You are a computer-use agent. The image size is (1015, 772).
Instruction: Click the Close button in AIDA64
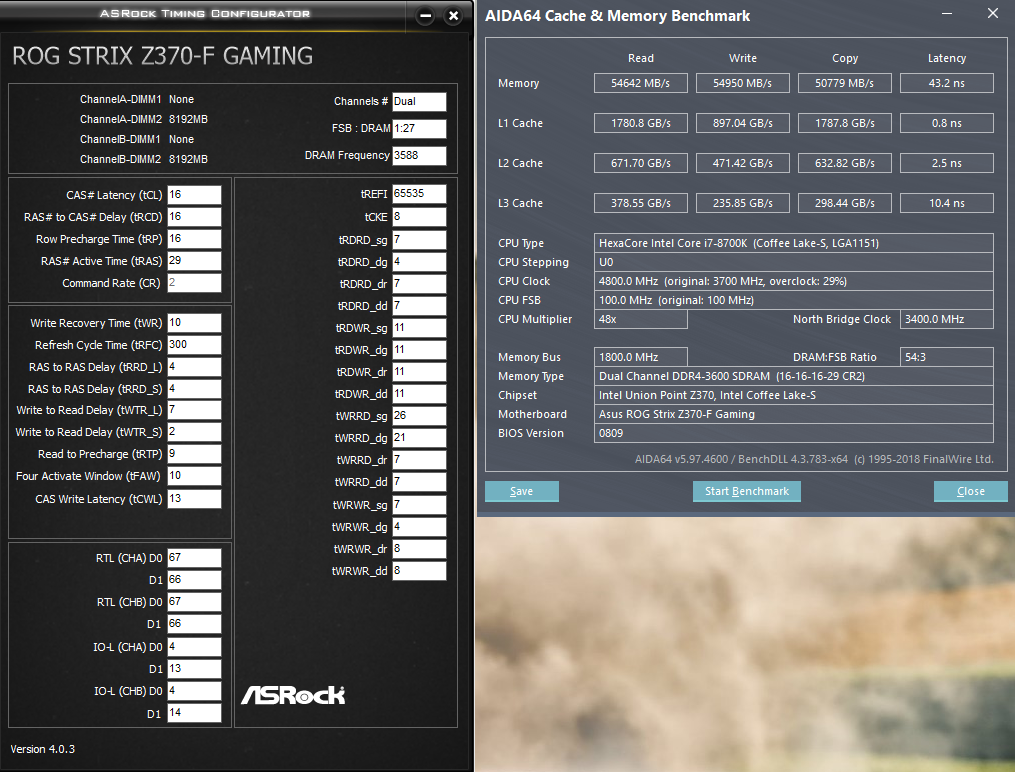(970, 491)
